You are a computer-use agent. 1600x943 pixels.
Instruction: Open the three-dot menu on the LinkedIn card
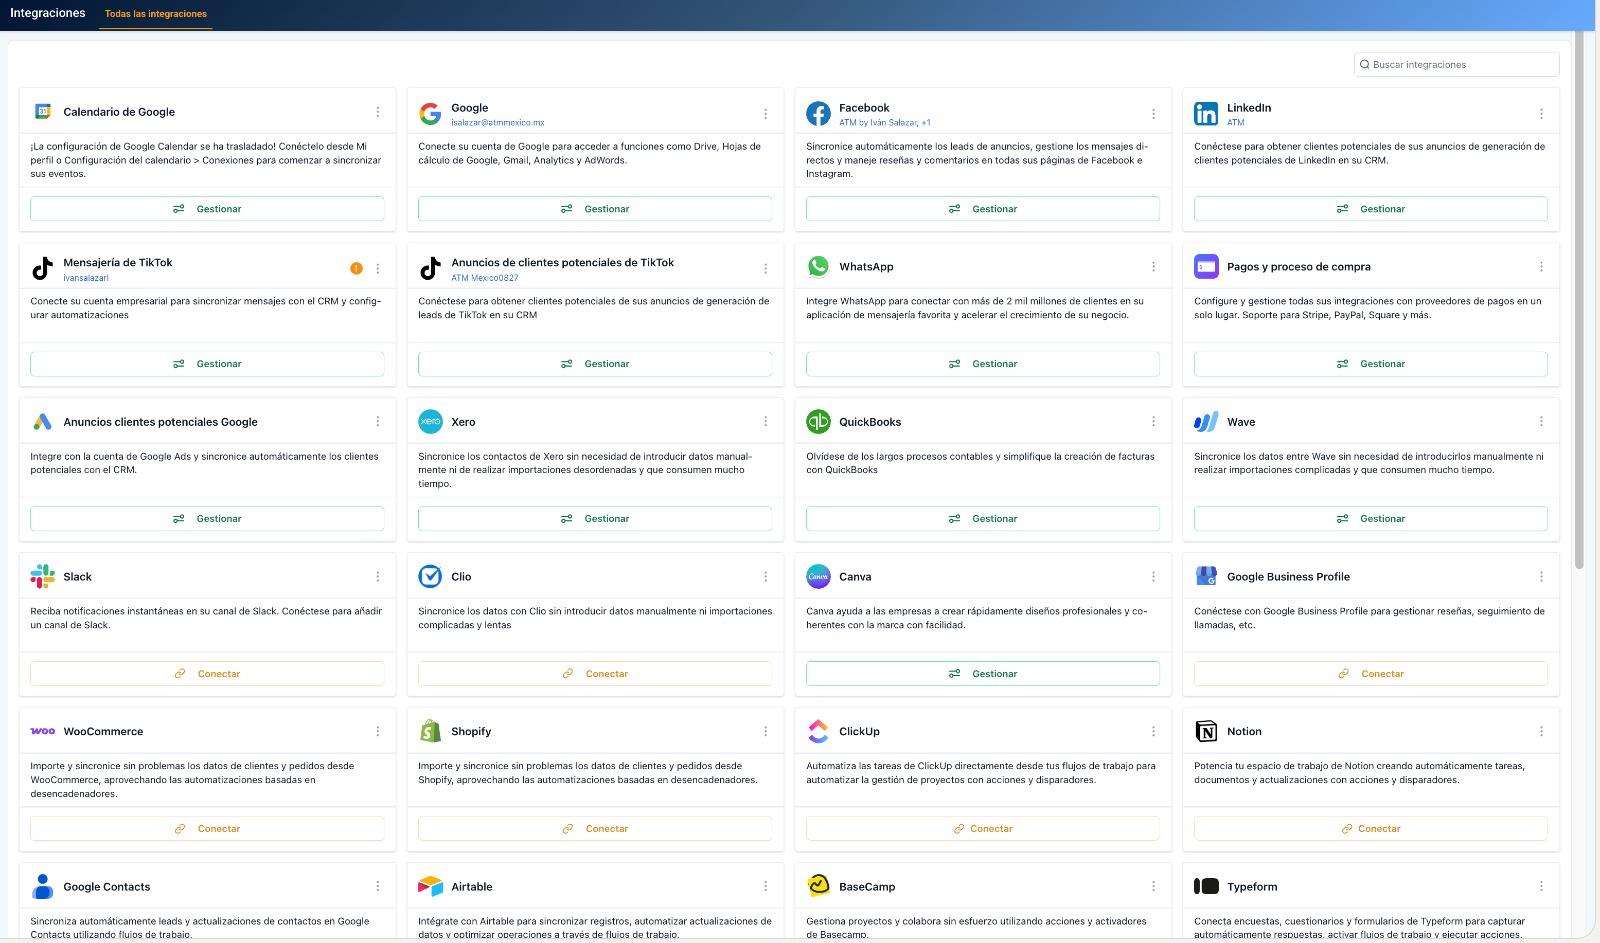pos(1542,114)
